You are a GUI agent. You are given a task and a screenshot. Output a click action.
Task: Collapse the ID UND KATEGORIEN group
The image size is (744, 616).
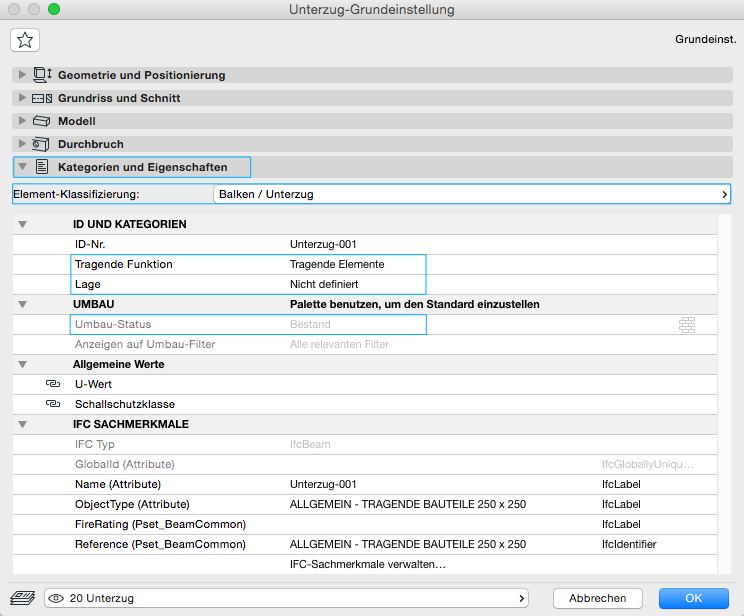click(x=23, y=224)
